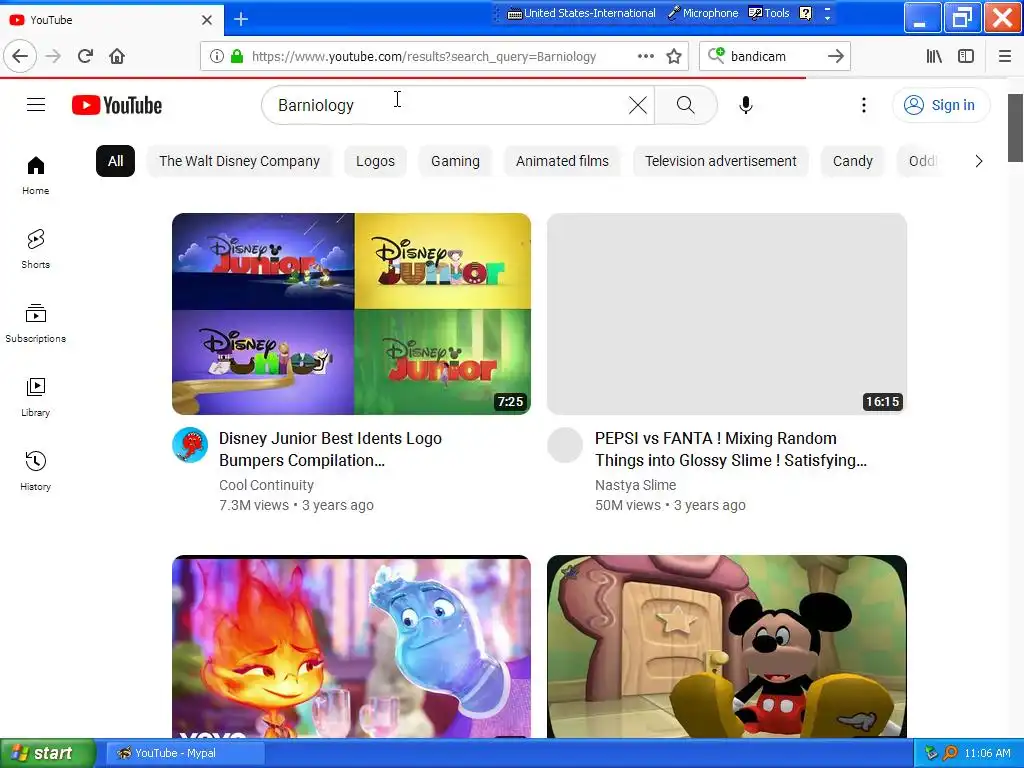Go back with the browser Back arrow
The image size is (1024, 768).
click(x=20, y=56)
